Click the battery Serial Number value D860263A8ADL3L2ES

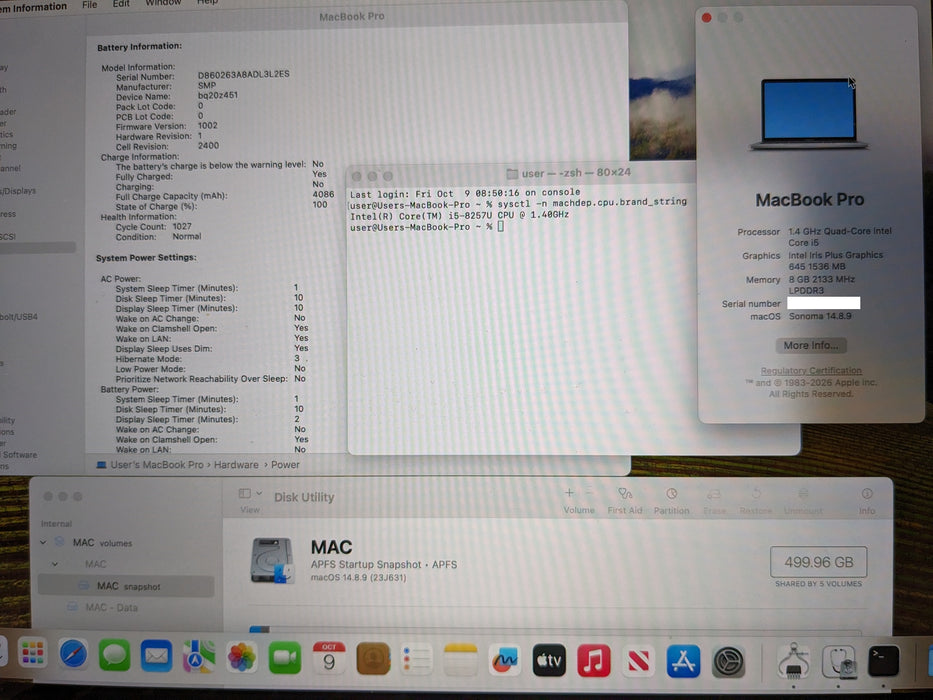pos(243,74)
